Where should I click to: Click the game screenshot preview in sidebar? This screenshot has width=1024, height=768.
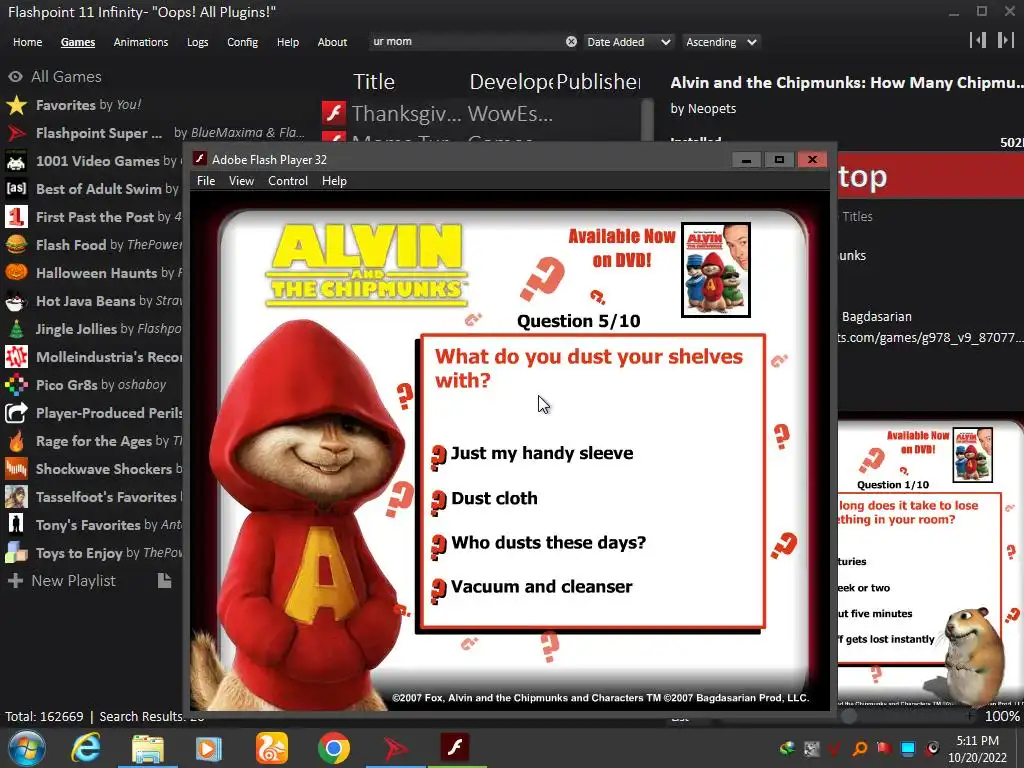click(x=930, y=563)
